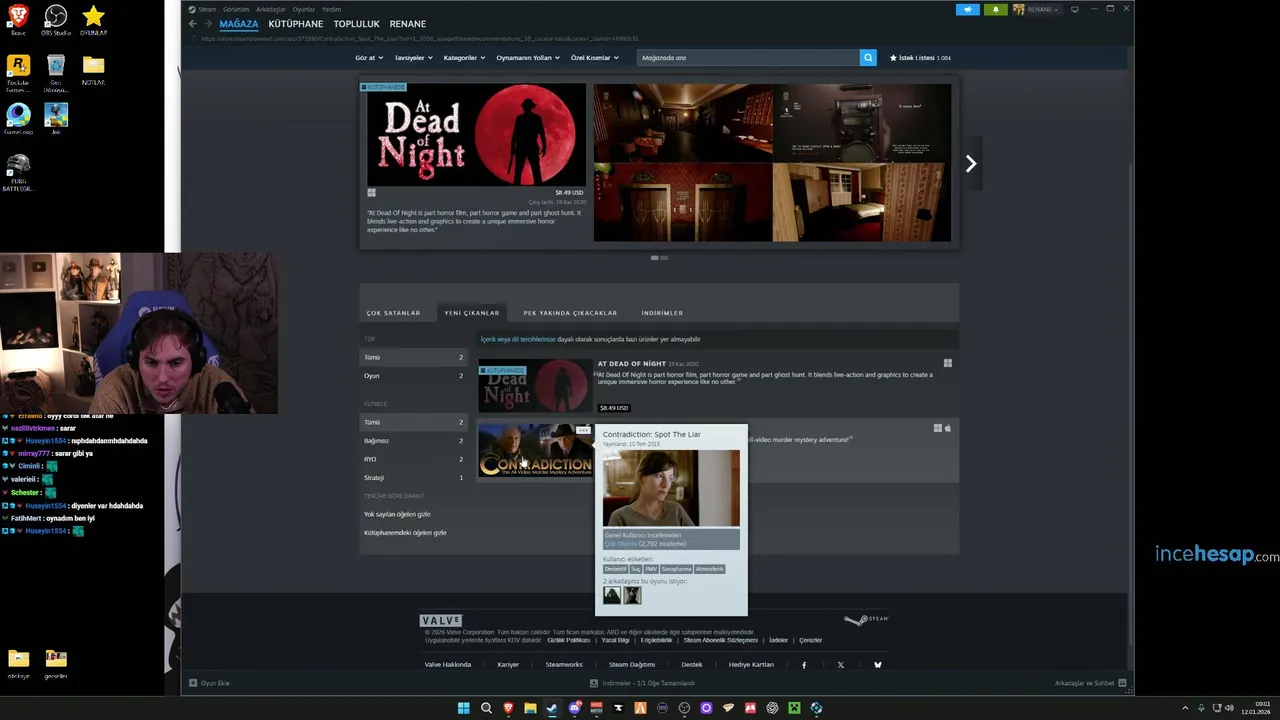Image resolution: width=1280 pixels, height=720 pixels.
Task: Click the blue store search magnifier button
Action: 868,58
